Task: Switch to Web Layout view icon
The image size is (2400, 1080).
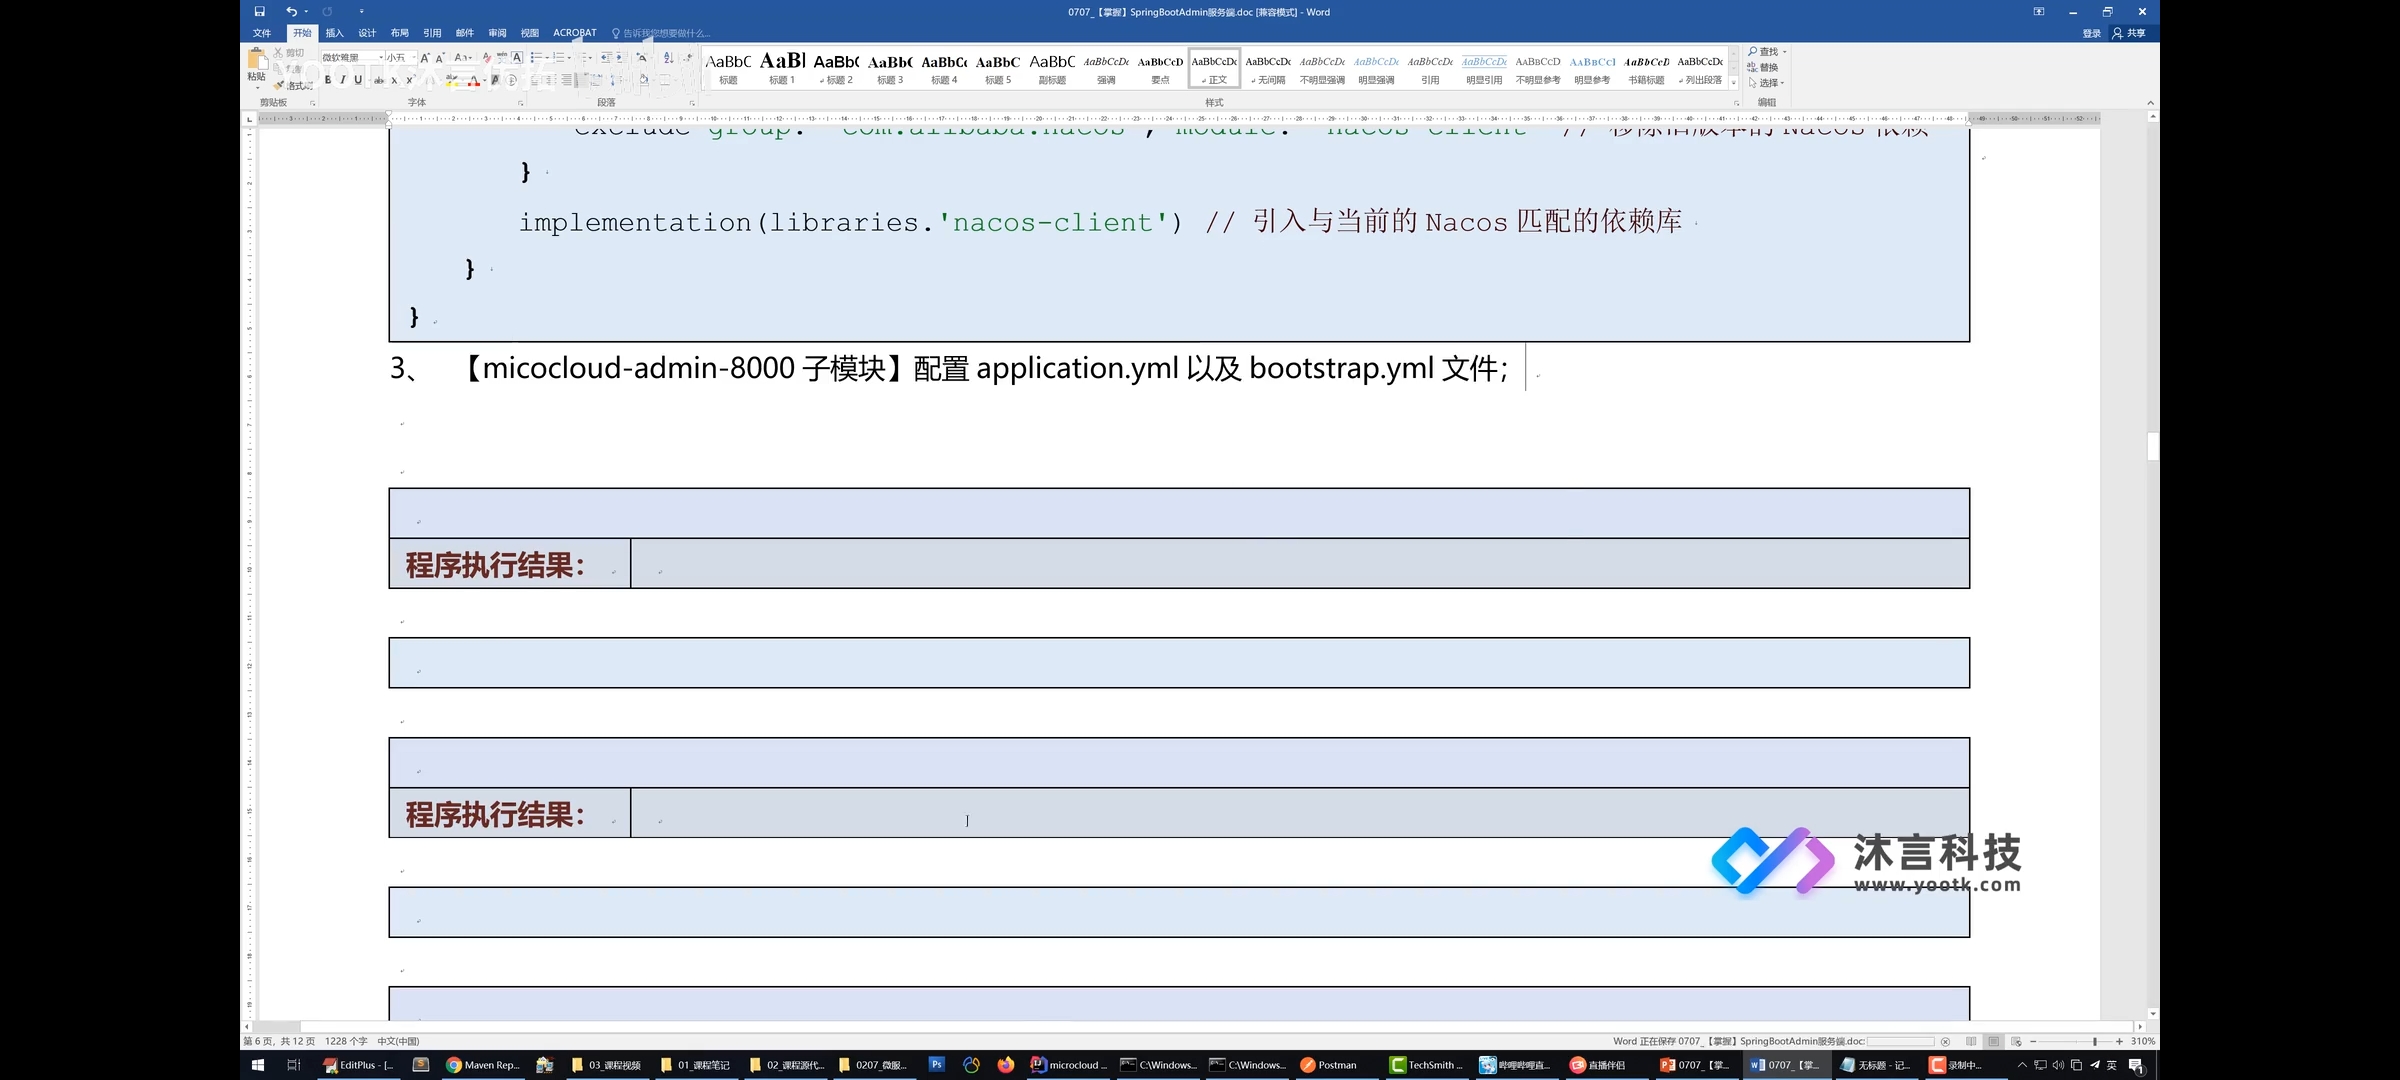Action: click(2016, 1041)
